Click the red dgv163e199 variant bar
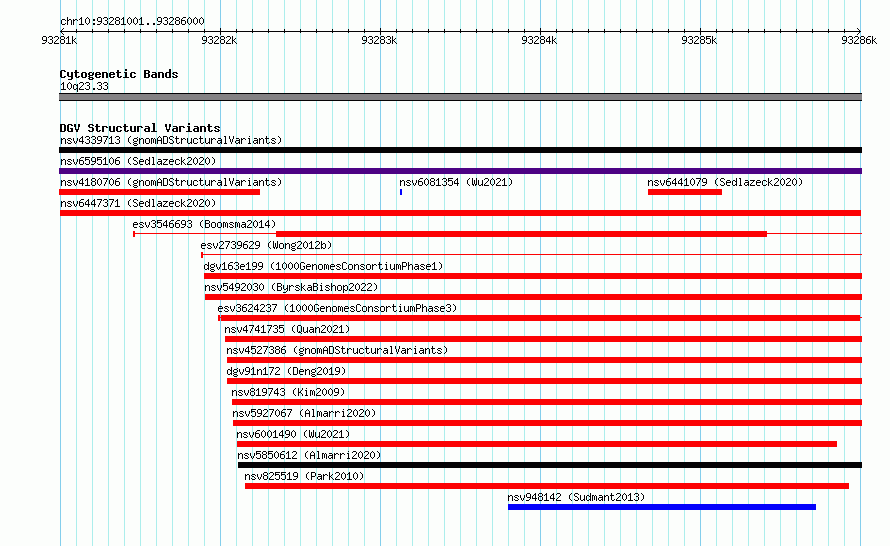Screen dimensions: 890x546 tap(533, 276)
